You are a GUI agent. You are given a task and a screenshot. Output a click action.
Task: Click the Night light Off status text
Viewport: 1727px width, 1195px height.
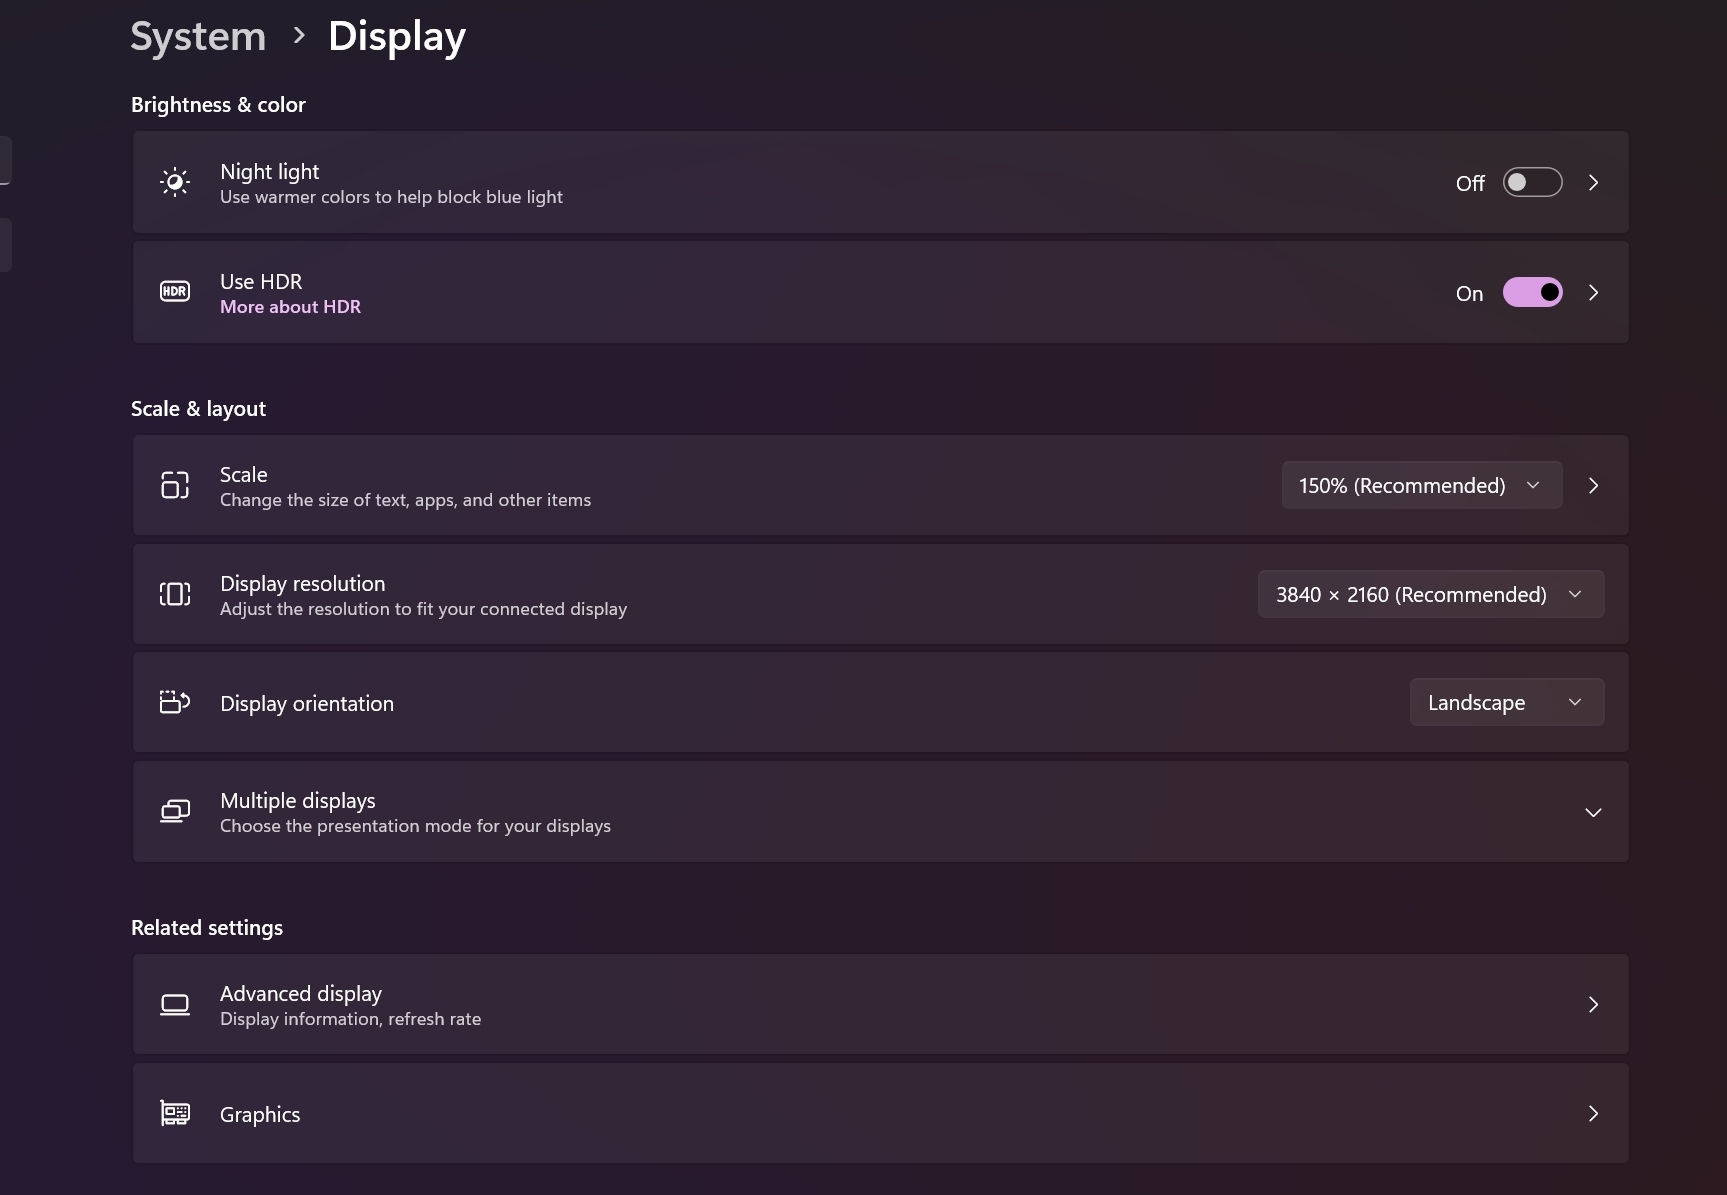(x=1470, y=183)
